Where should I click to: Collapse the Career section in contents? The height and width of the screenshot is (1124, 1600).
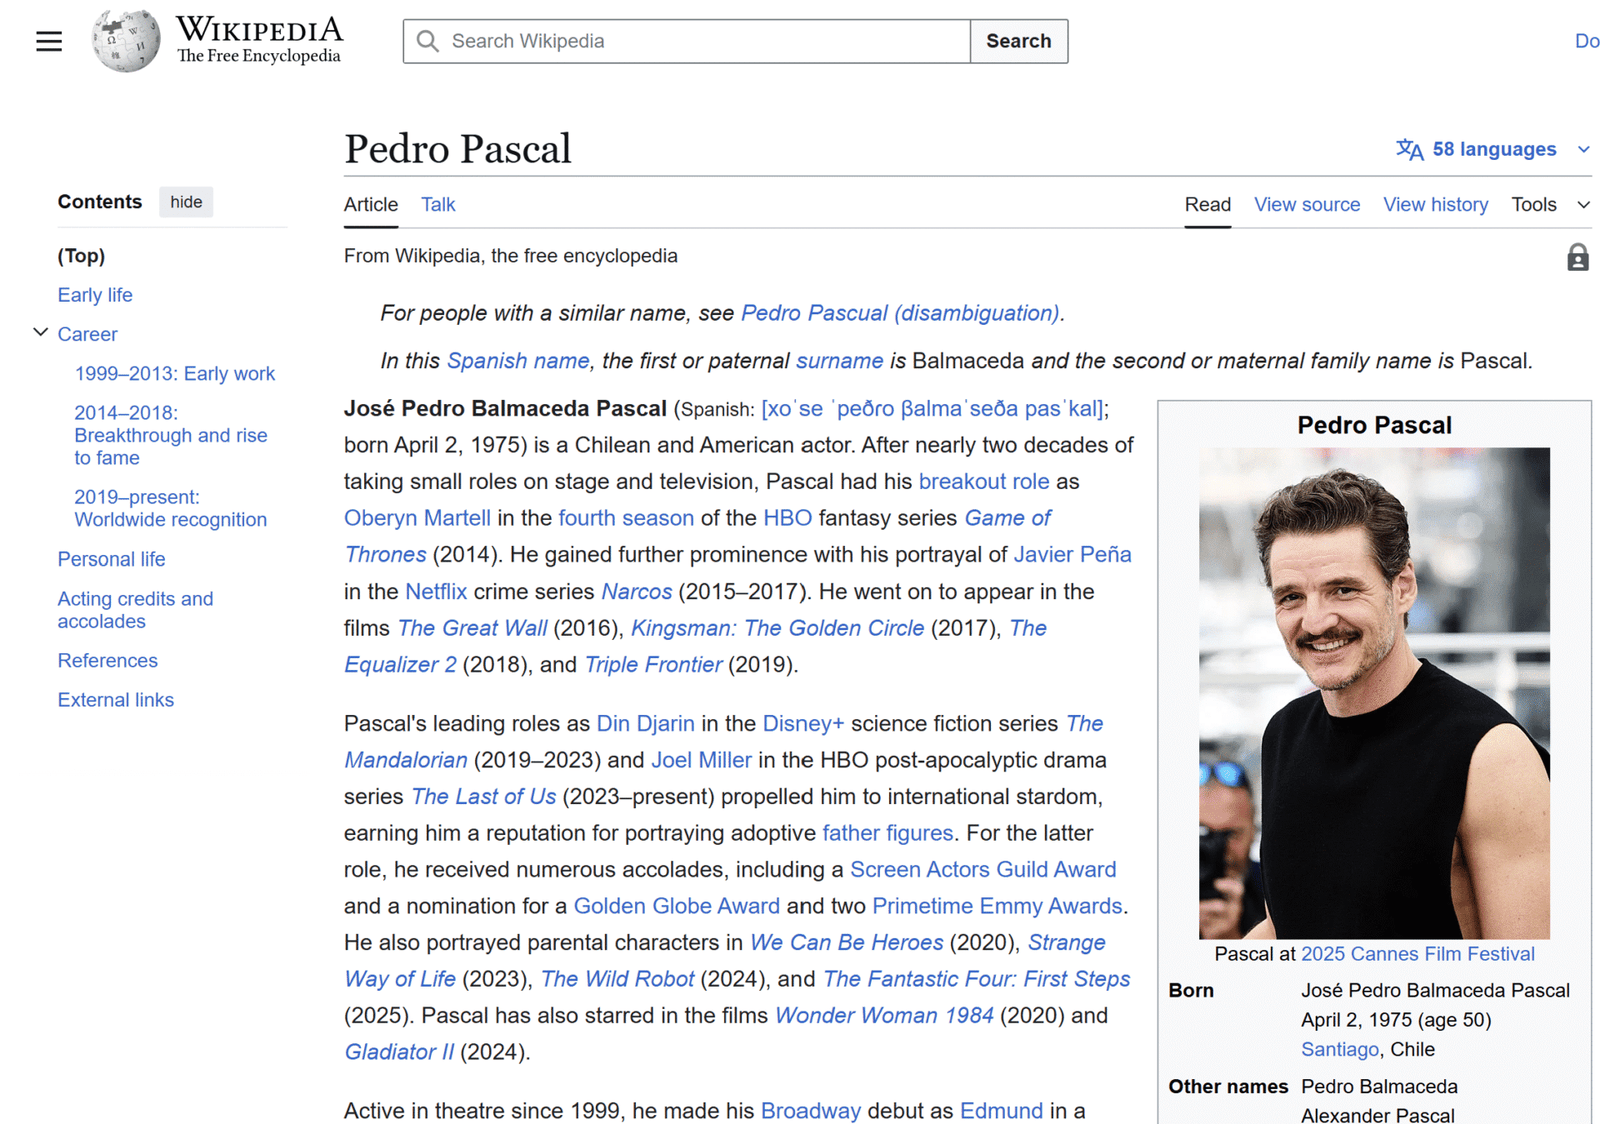click(41, 333)
